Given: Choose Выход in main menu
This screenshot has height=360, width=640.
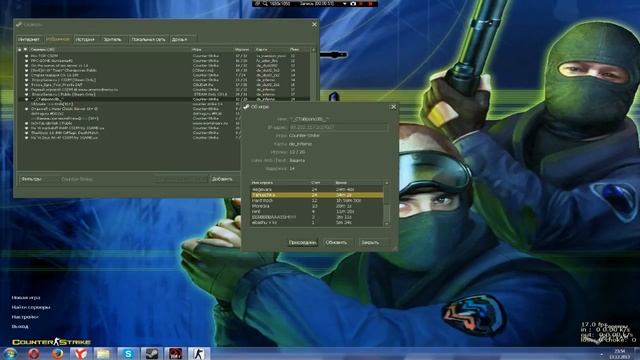Looking at the screenshot, I should pyautogui.click(x=20, y=327).
